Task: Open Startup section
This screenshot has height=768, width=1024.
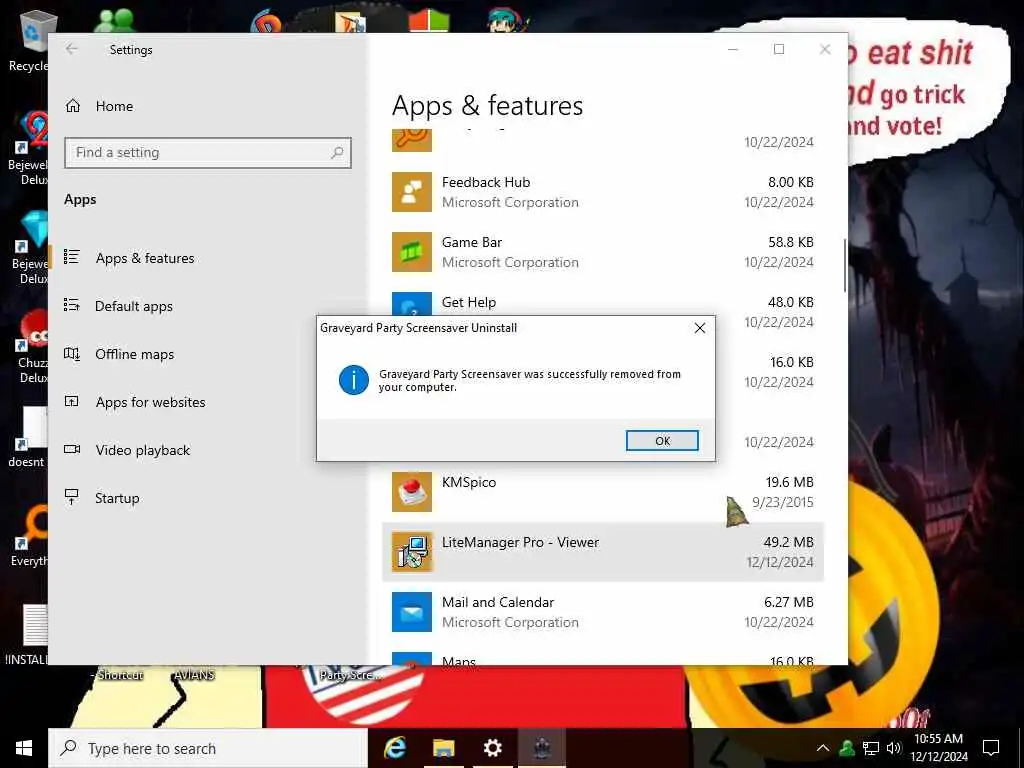Action: point(117,498)
